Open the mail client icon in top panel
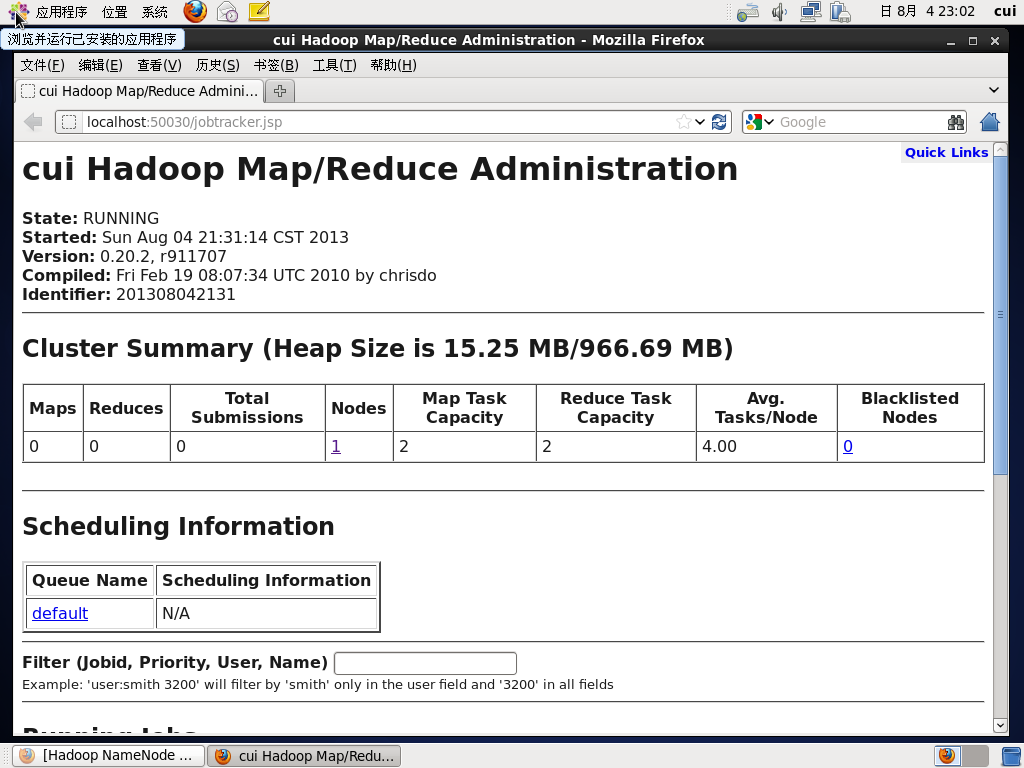Image resolution: width=1024 pixels, height=768 pixels. click(227, 11)
